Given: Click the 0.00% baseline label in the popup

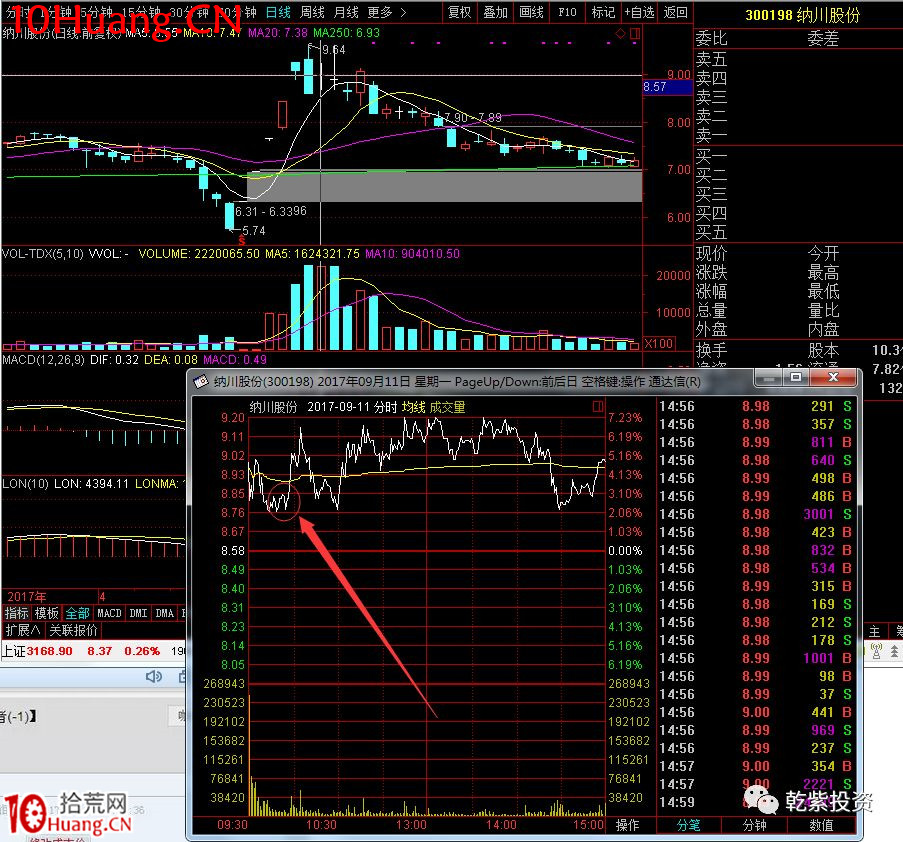Looking at the screenshot, I should [625, 551].
